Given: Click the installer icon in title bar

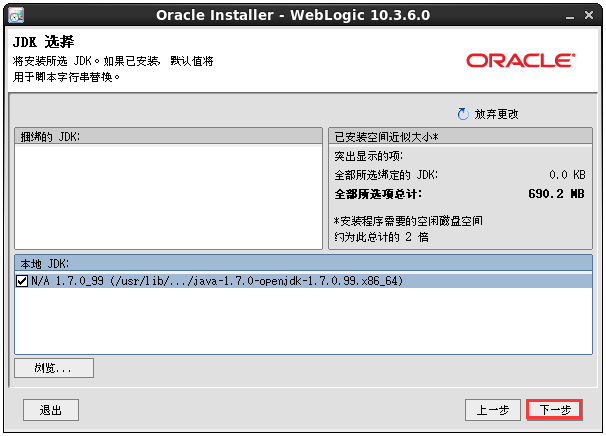Looking at the screenshot, I should [x=16, y=15].
